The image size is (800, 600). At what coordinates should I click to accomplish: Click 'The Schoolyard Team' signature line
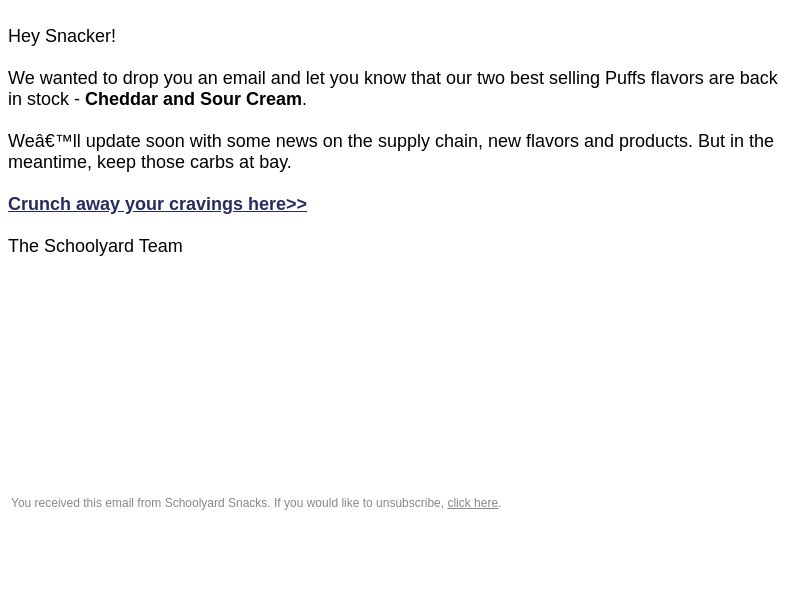click(x=95, y=246)
